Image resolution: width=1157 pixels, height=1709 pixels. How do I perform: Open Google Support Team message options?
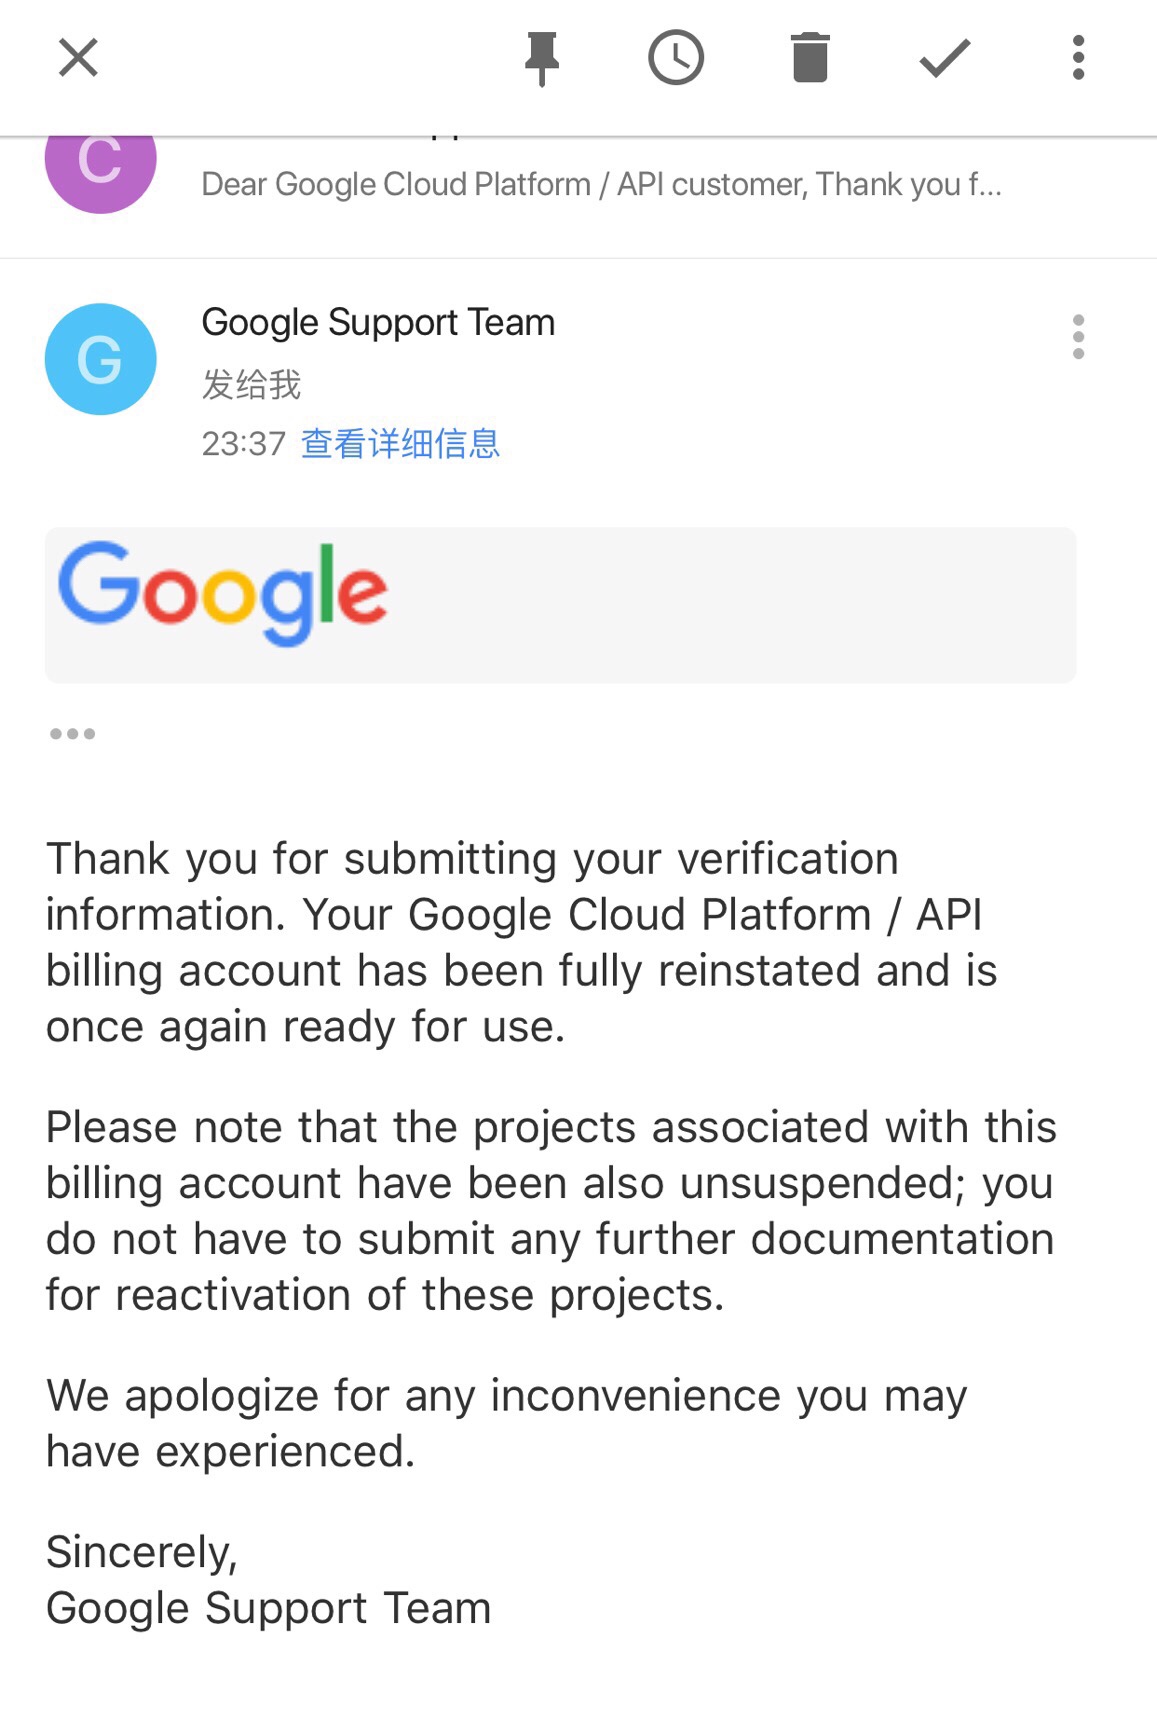click(1078, 337)
